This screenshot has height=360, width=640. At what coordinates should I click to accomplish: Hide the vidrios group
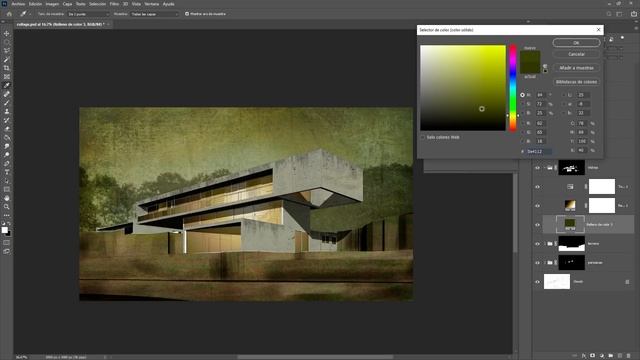(x=537, y=168)
